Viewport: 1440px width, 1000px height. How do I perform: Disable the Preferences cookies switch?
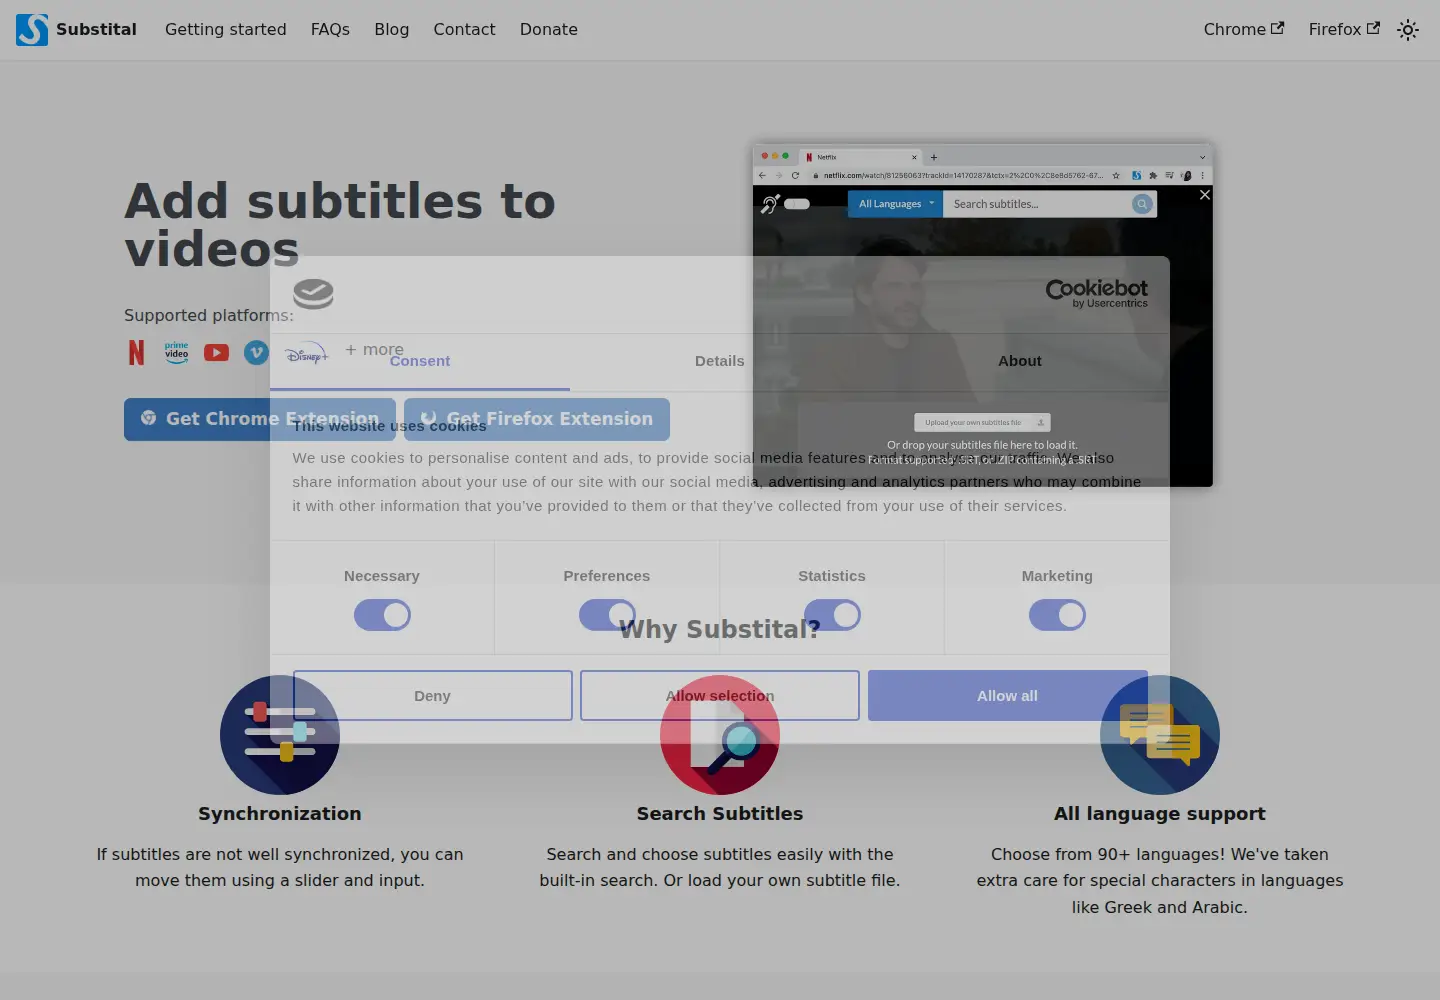[607, 615]
